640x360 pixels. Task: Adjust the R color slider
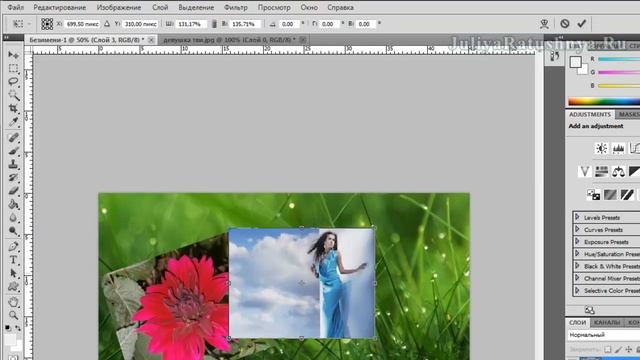(x=619, y=59)
